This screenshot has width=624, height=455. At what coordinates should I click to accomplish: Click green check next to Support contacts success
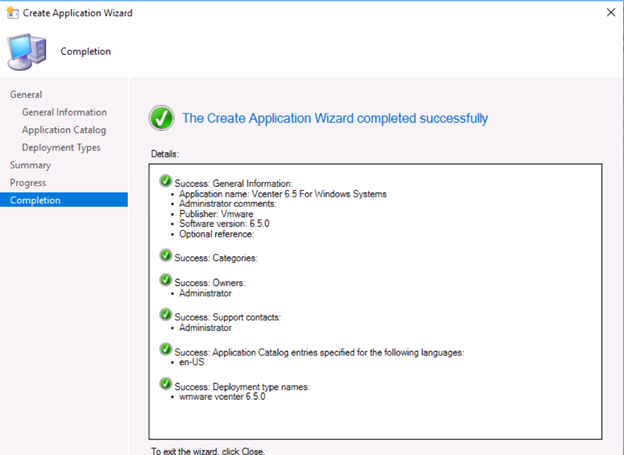tap(166, 314)
